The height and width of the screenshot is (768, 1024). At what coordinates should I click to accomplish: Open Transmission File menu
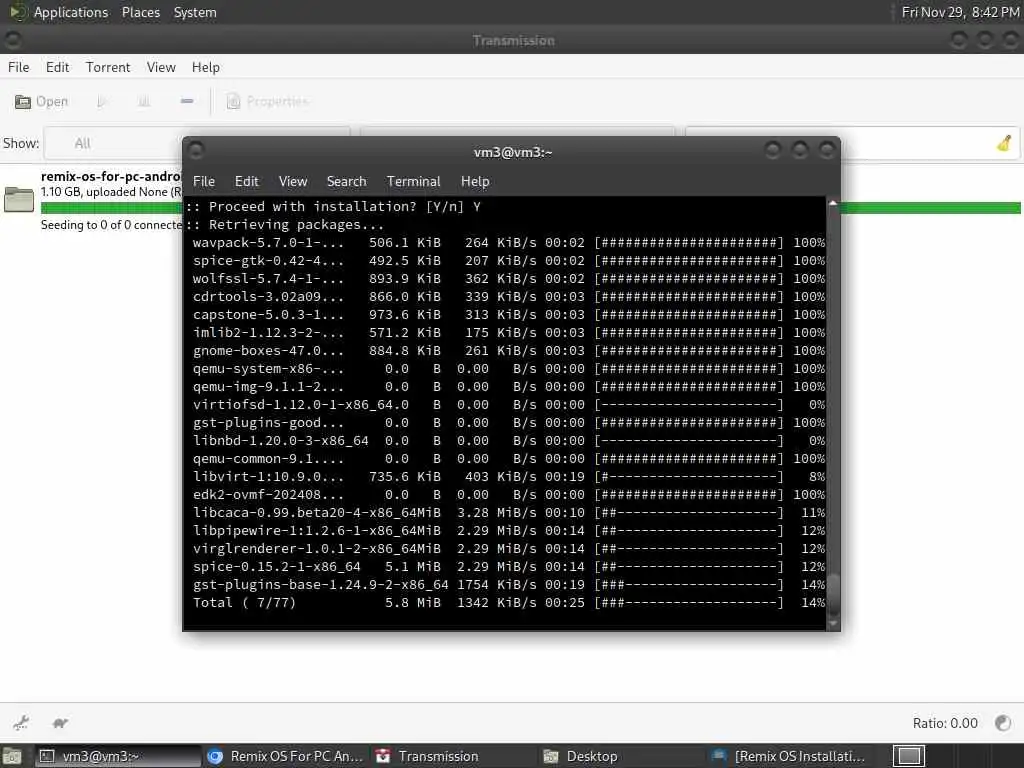pos(18,67)
